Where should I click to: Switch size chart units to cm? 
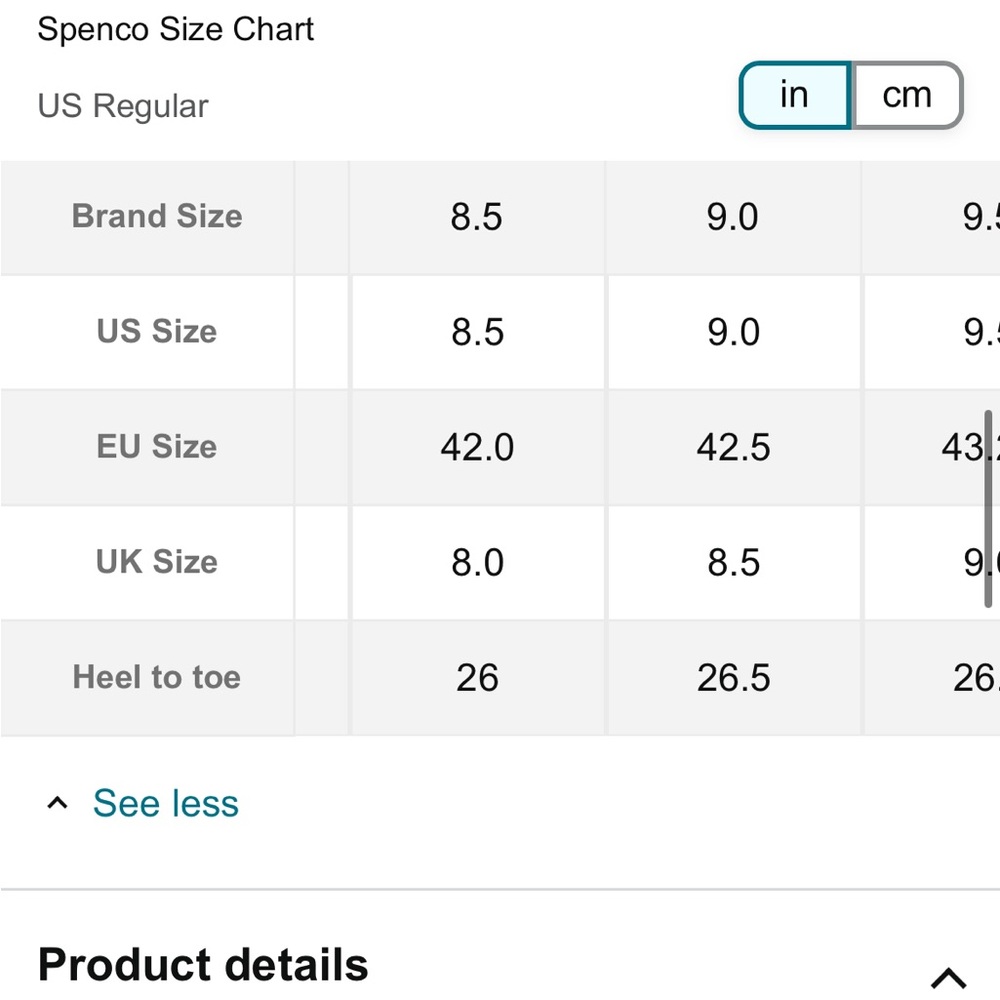click(907, 96)
